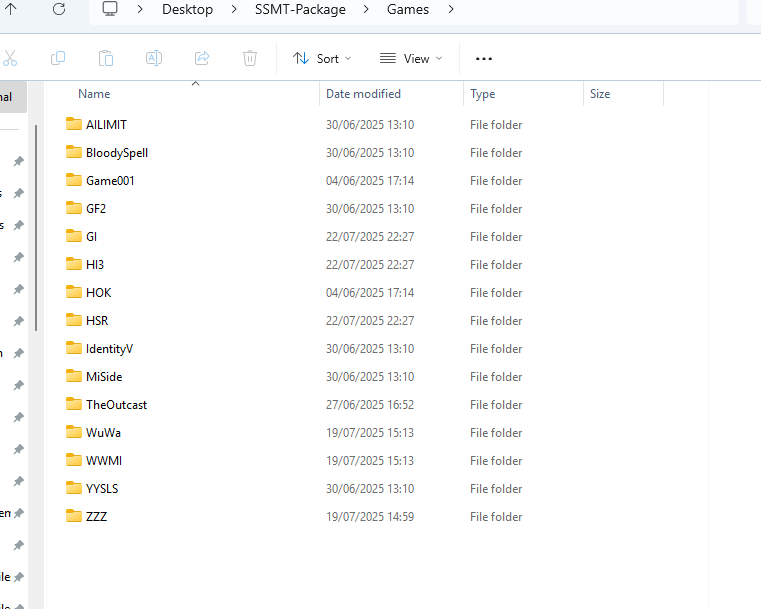Expand chevron after Games in breadcrumb

tap(451, 9)
